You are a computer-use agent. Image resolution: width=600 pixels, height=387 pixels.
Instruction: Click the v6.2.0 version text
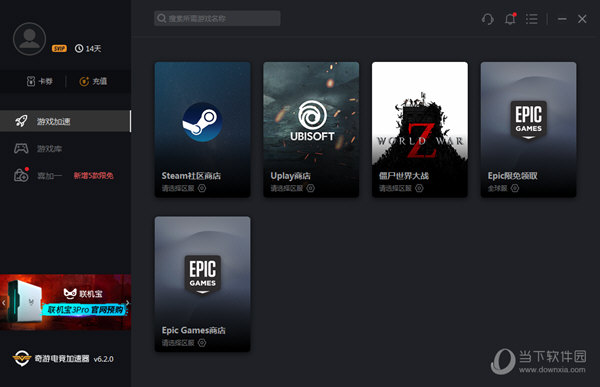pos(103,359)
